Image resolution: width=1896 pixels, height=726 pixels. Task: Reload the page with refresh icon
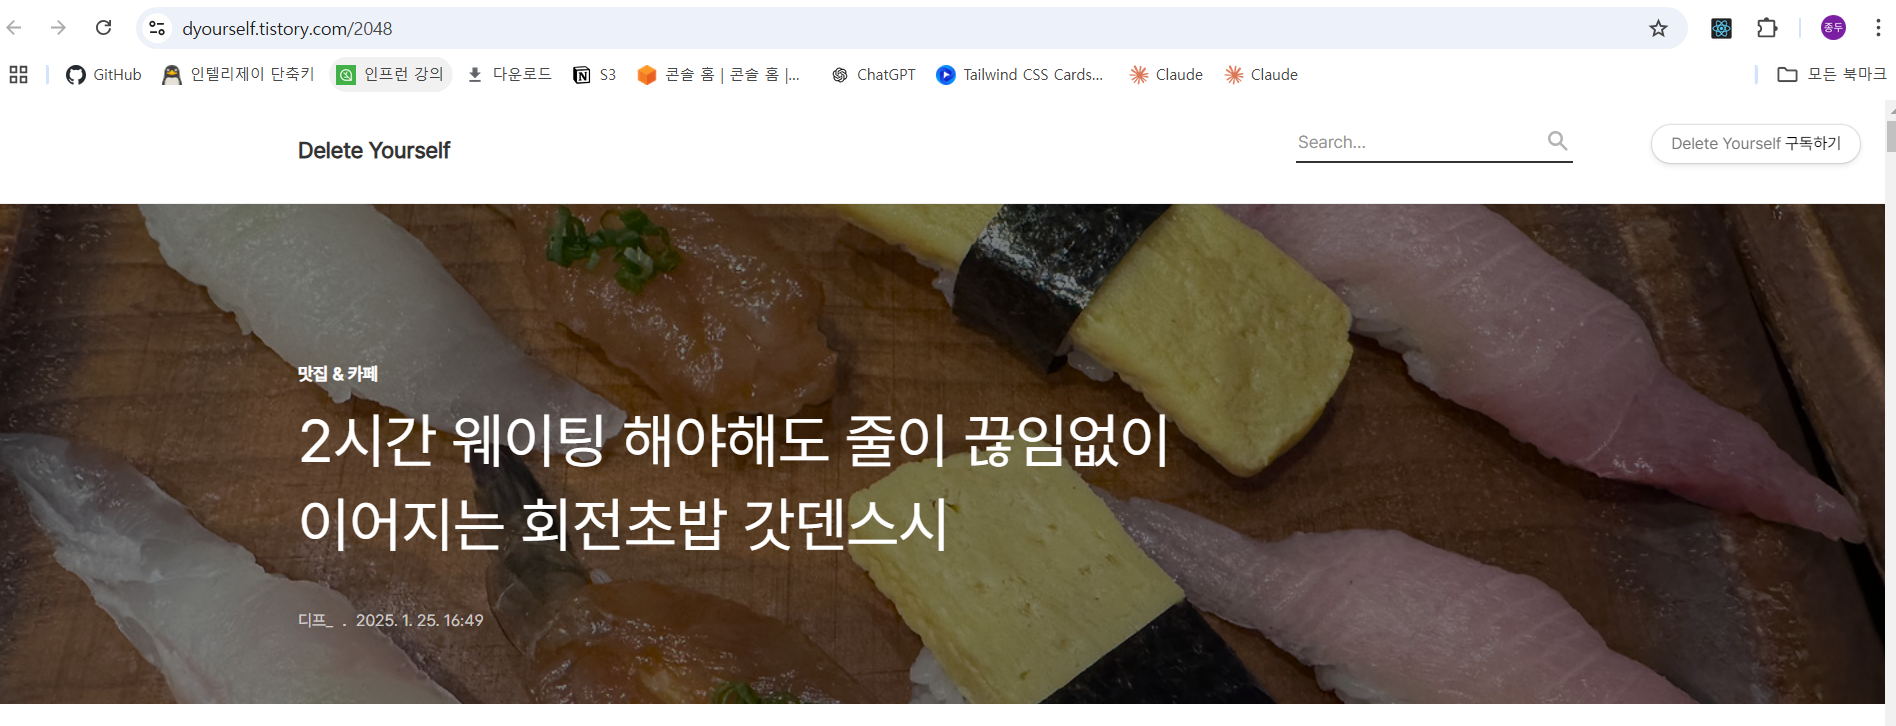tap(103, 28)
